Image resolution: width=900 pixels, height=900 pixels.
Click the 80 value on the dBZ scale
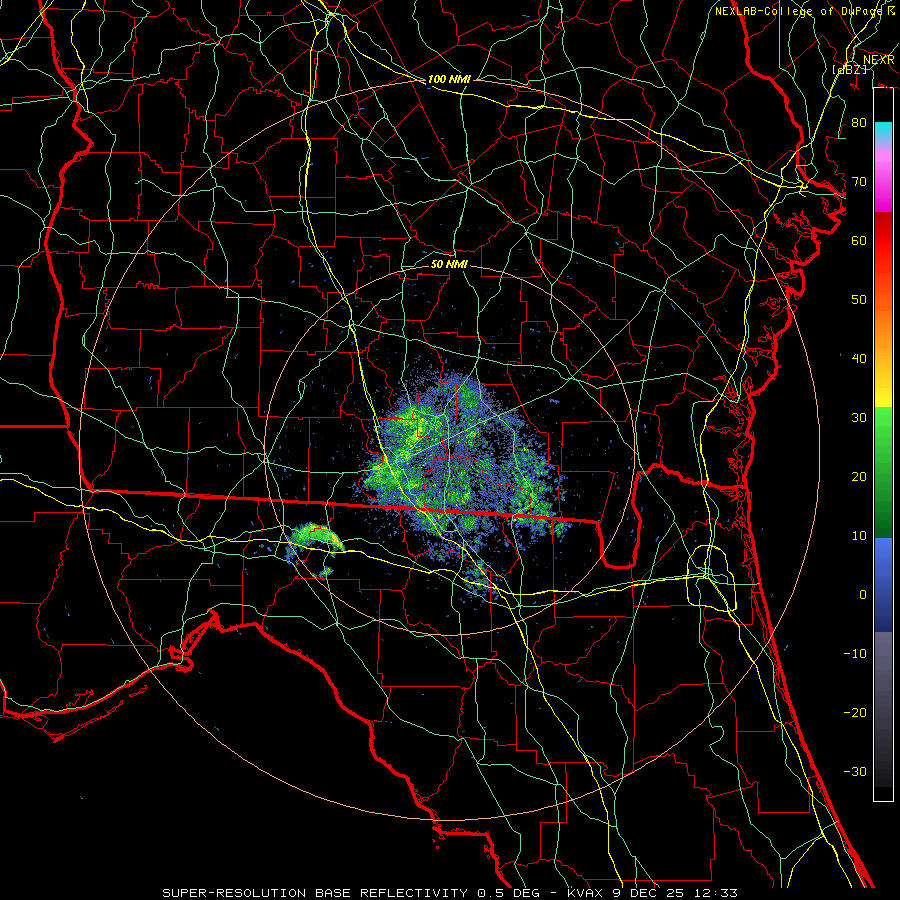[859, 123]
